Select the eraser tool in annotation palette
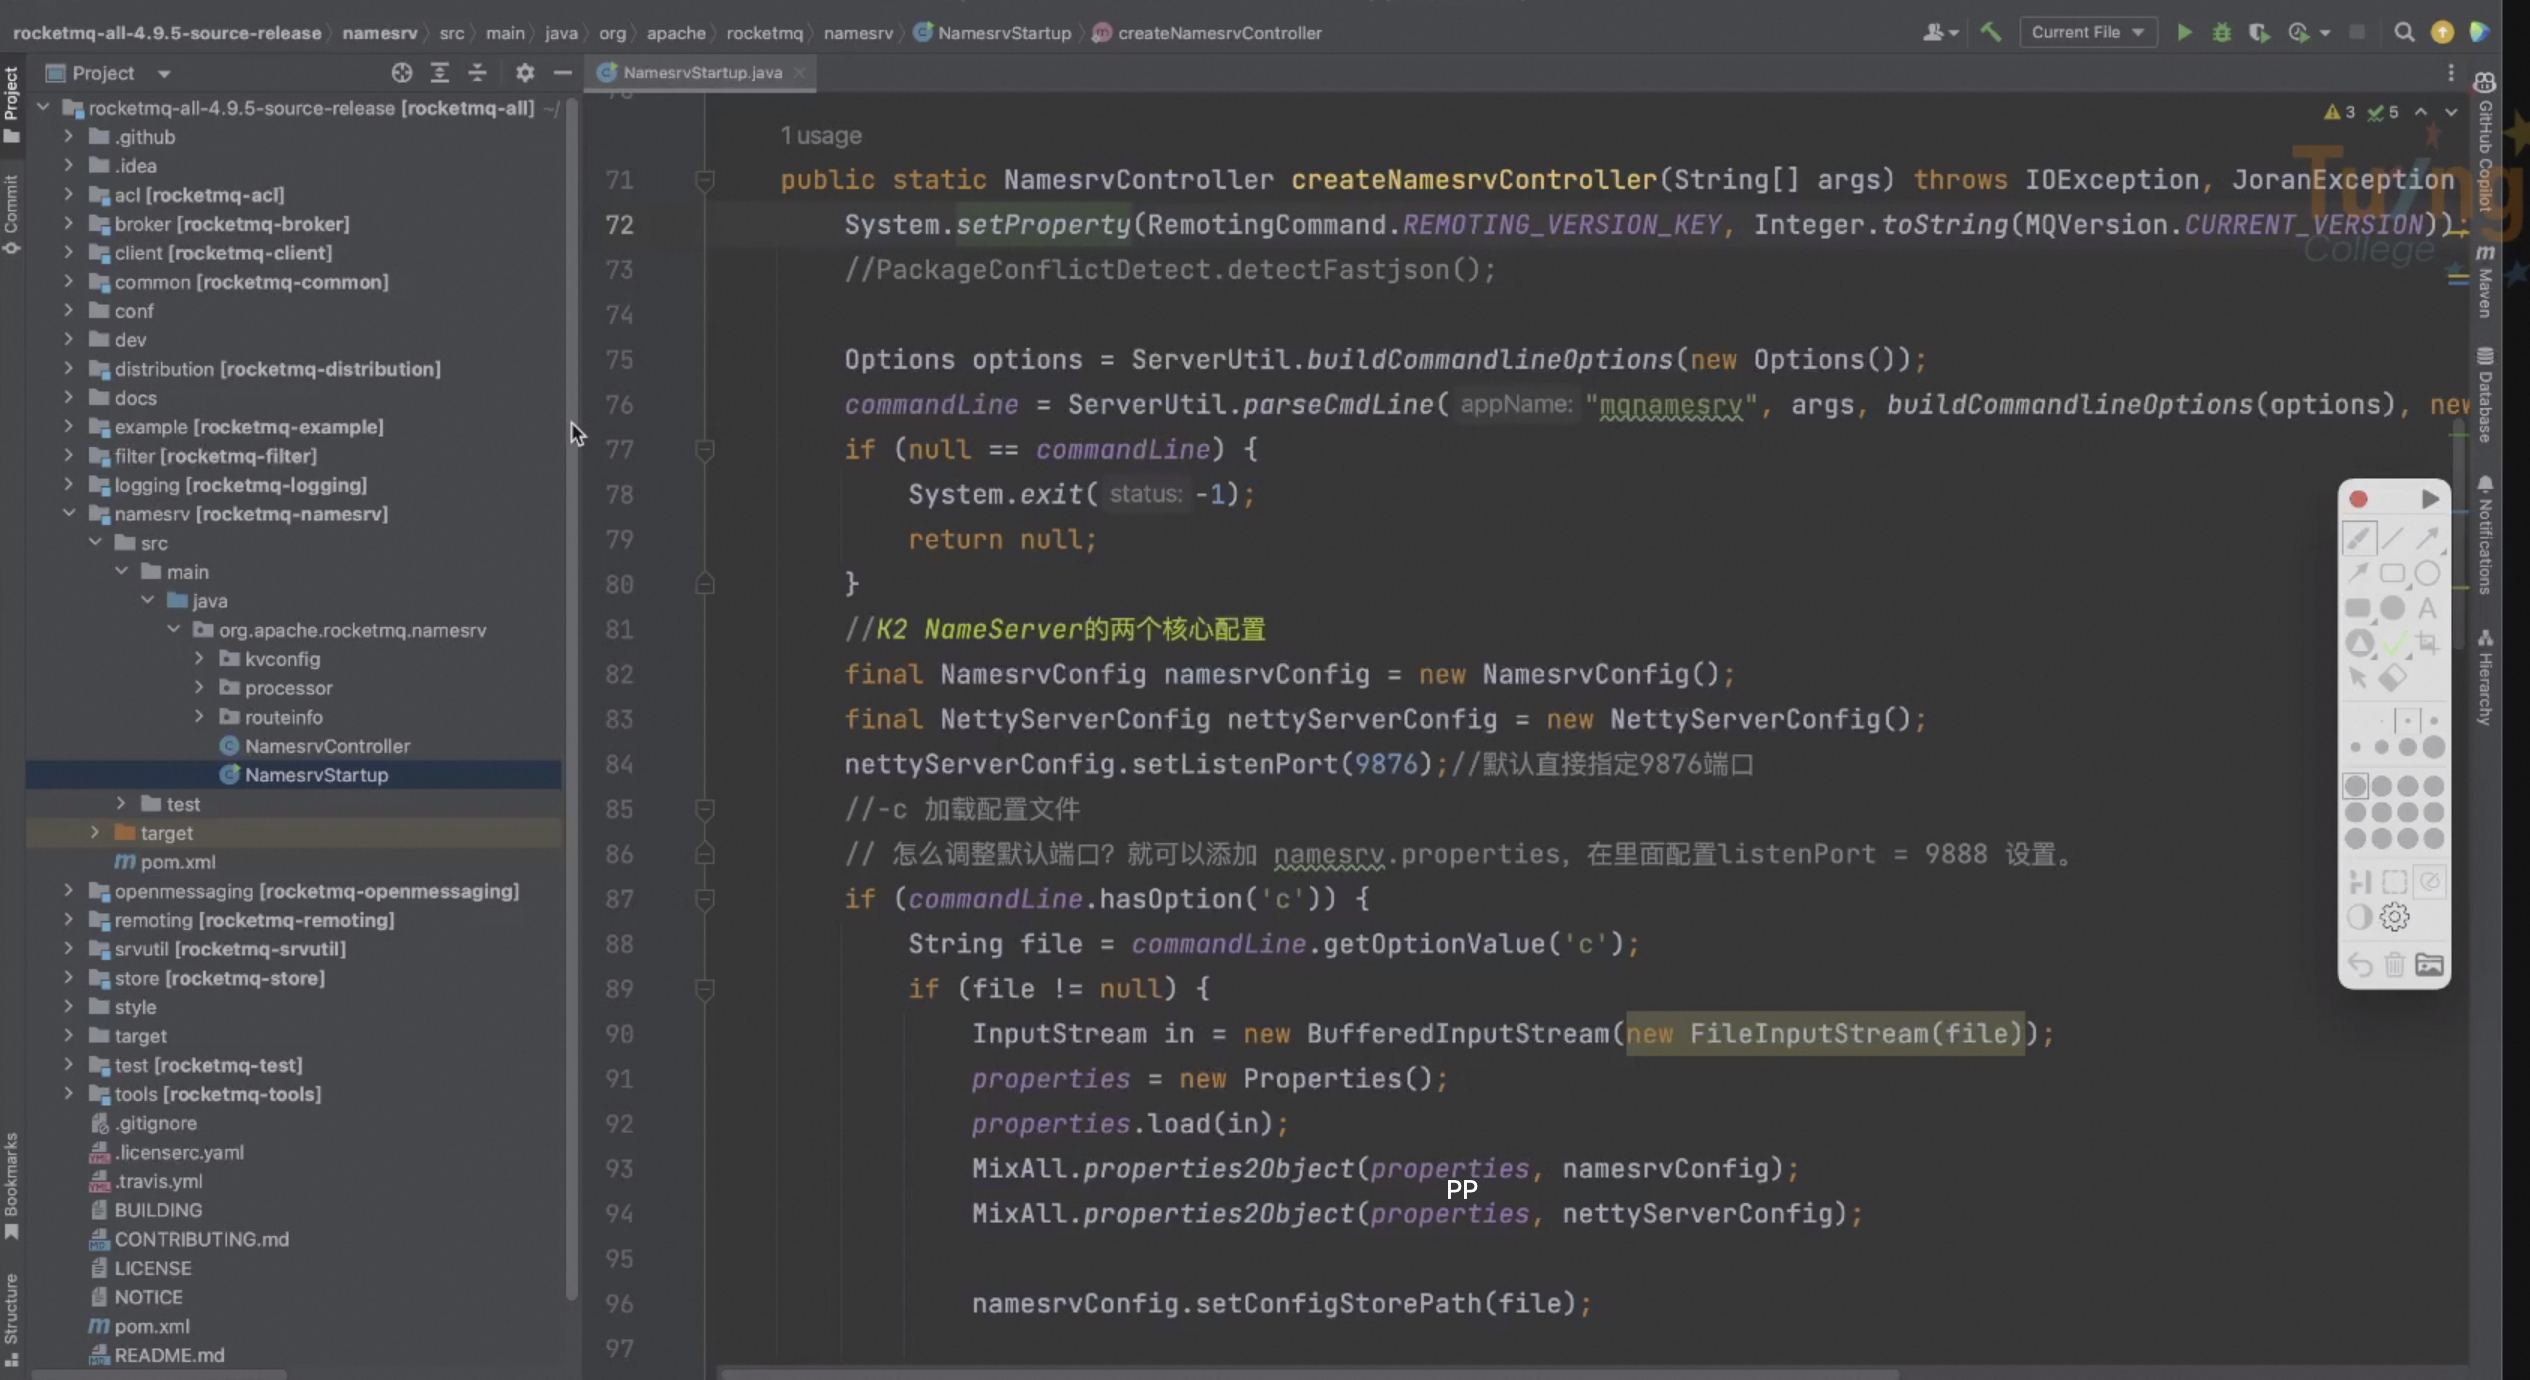Screen dimensions: 2530x1380 pos(2392,678)
